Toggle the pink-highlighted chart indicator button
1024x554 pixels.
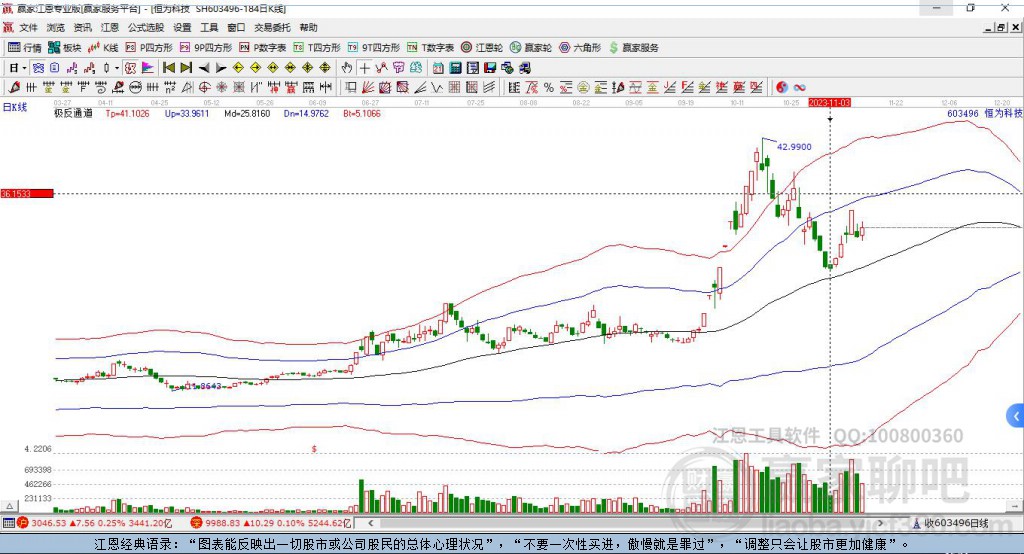(x=130, y=68)
